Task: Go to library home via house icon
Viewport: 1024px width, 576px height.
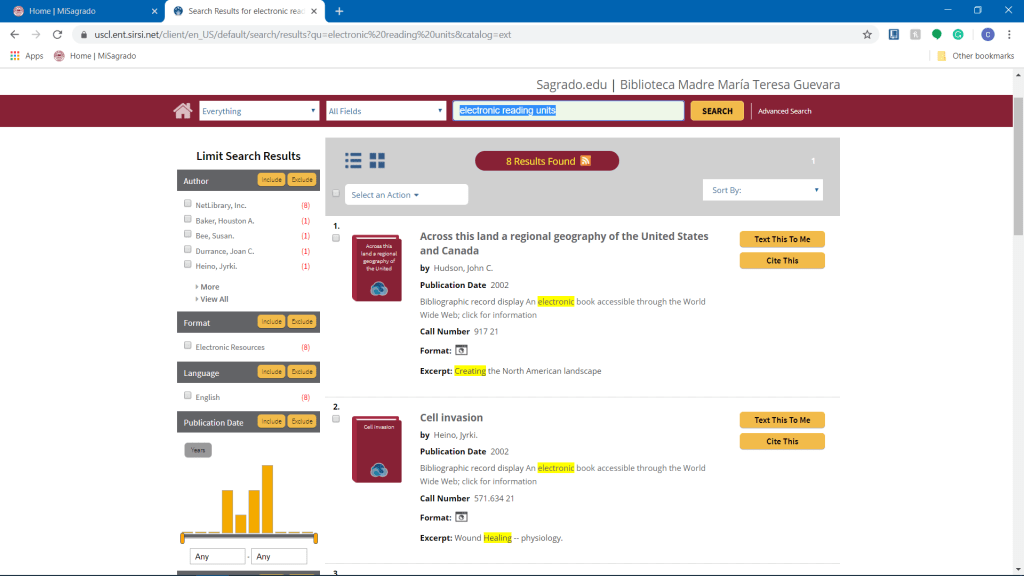Action: click(182, 111)
